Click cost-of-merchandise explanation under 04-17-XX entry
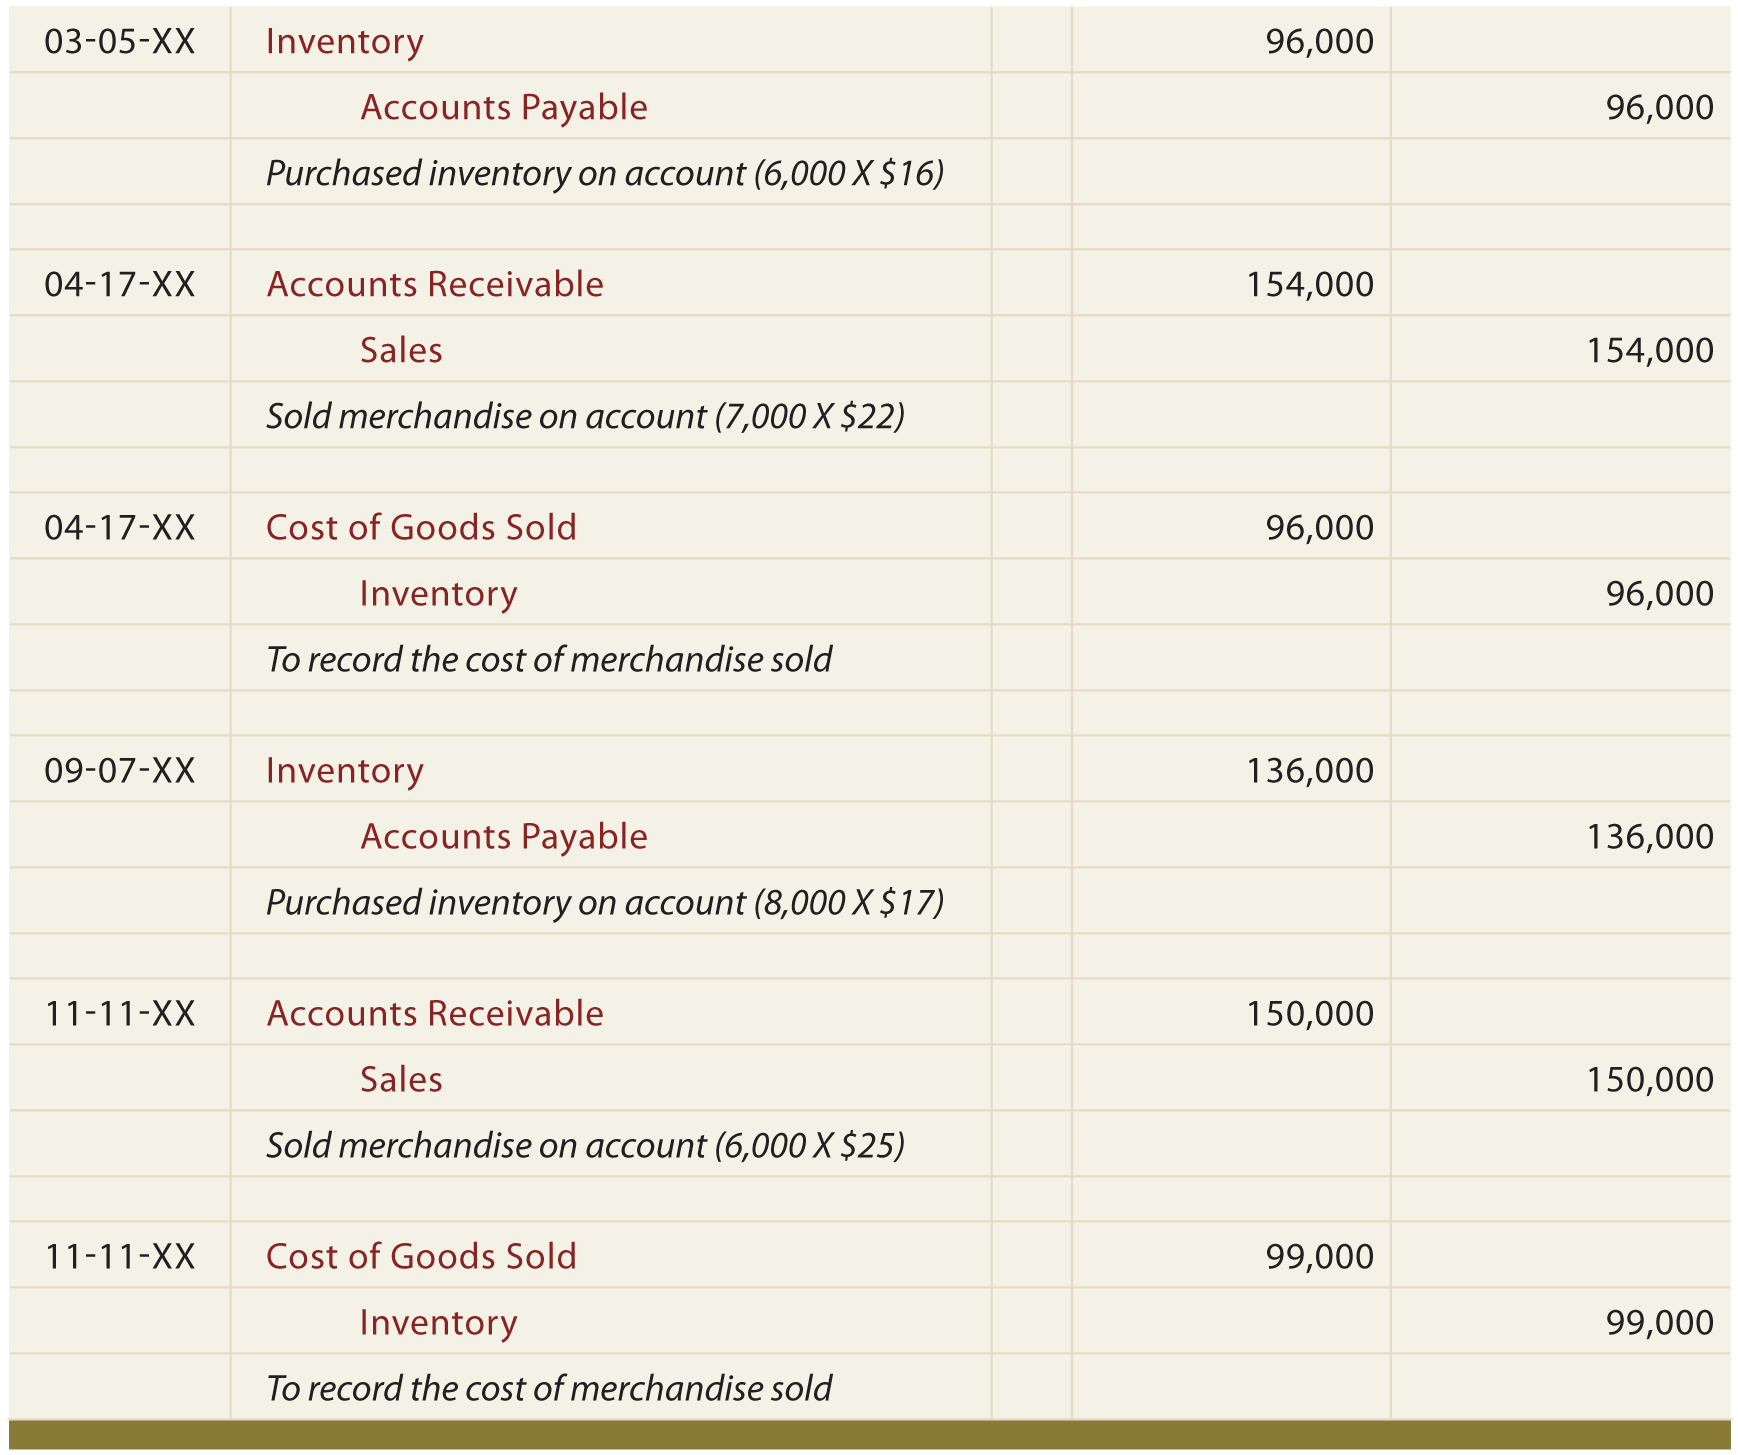Screen dimensions: 1738x1455 coord(549,660)
